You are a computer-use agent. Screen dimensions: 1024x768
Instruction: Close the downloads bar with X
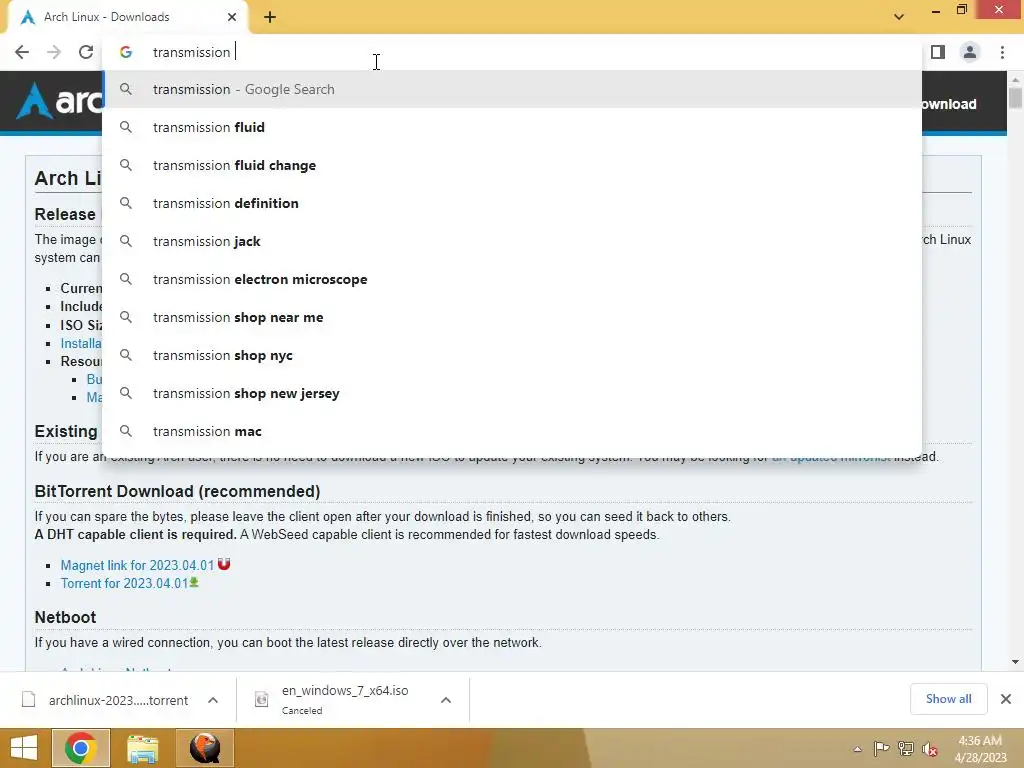pyautogui.click(x=1006, y=699)
